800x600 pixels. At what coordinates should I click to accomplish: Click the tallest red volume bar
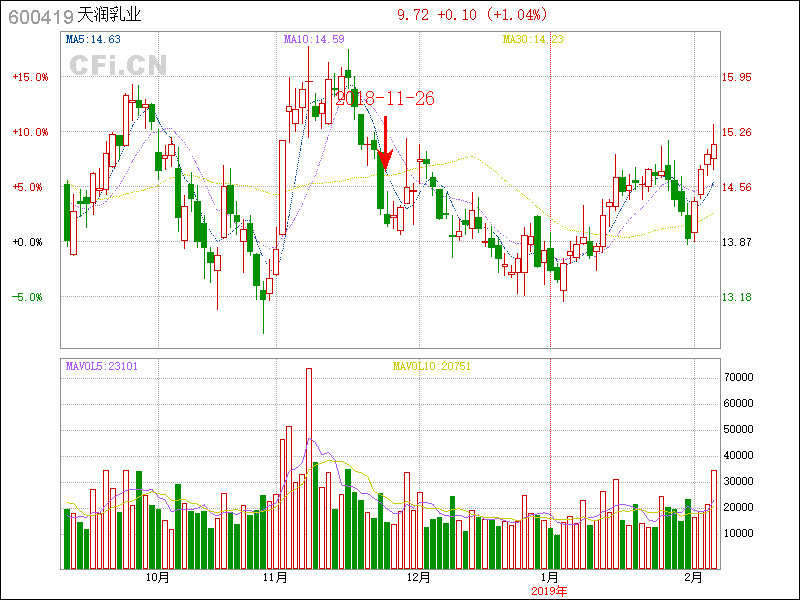tap(309, 468)
